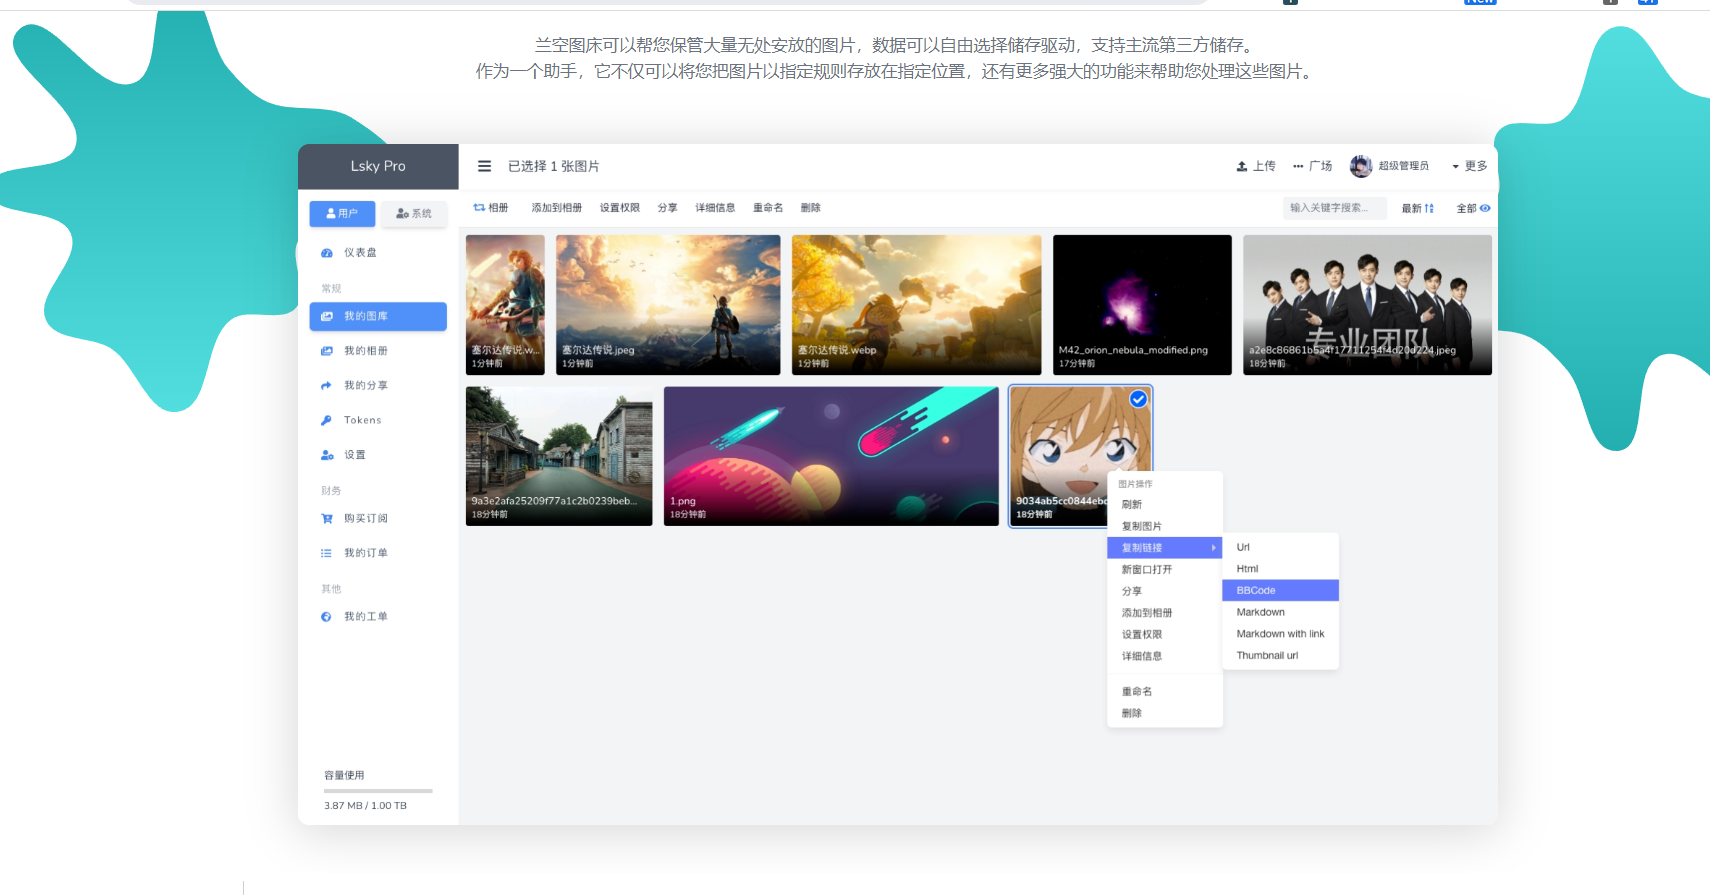Viewport: 1710px width, 895px height.
Task: Click the keyword search input field
Action: [1333, 208]
